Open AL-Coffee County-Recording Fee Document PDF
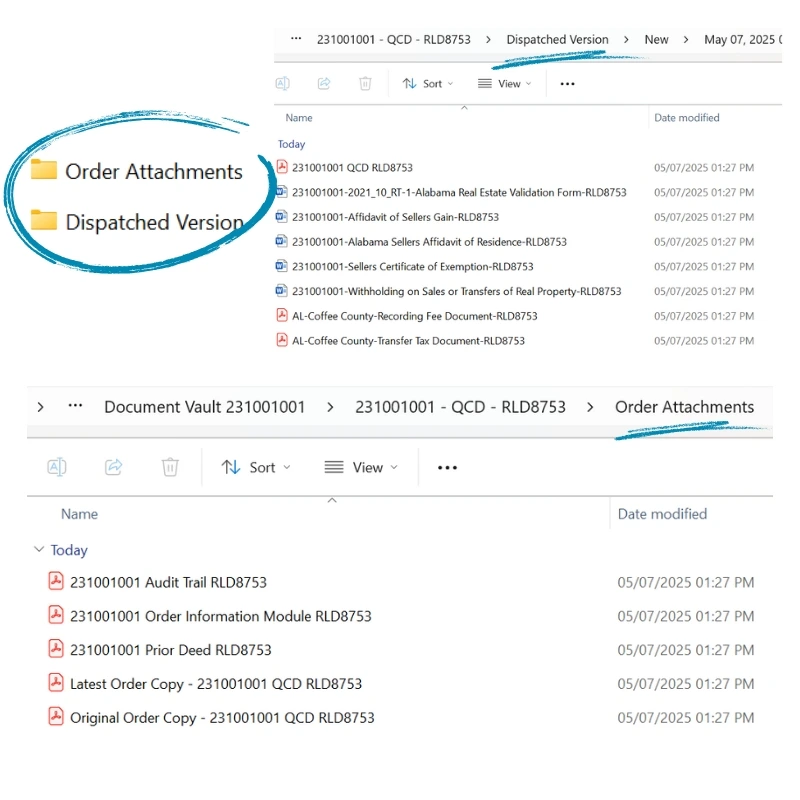The width and height of the screenshot is (800, 800). coord(414,316)
